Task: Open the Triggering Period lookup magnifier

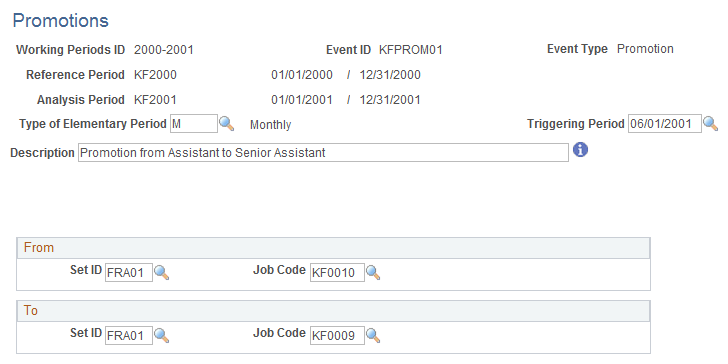Action: (x=710, y=124)
